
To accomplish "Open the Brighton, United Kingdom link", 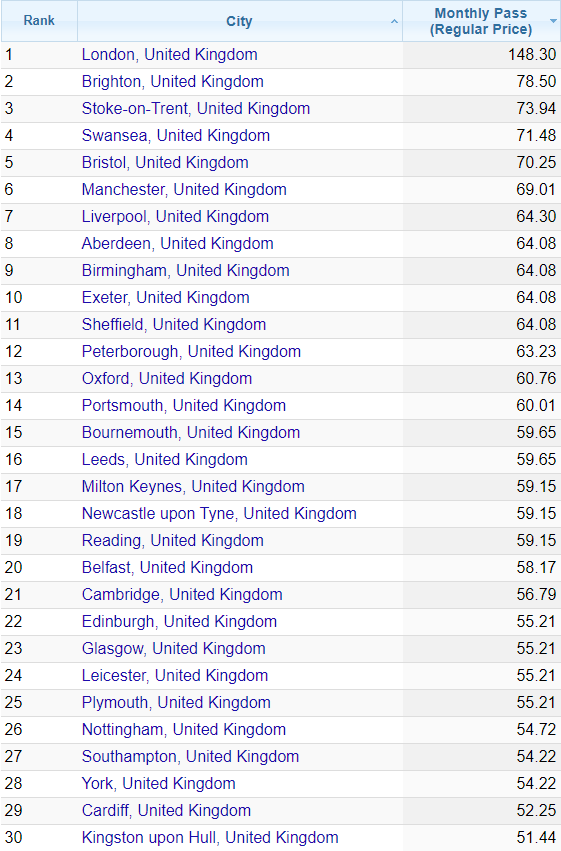I will [x=173, y=82].
